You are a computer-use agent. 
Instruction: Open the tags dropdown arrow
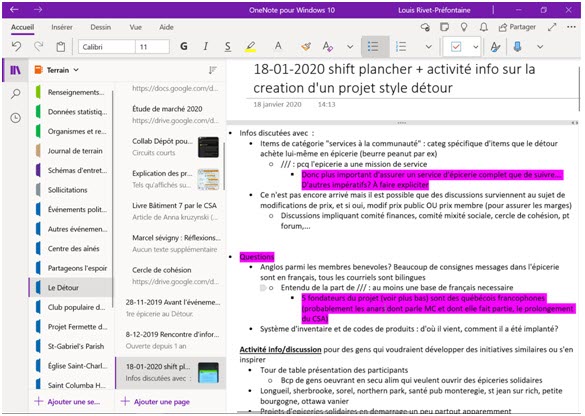(x=476, y=47)
